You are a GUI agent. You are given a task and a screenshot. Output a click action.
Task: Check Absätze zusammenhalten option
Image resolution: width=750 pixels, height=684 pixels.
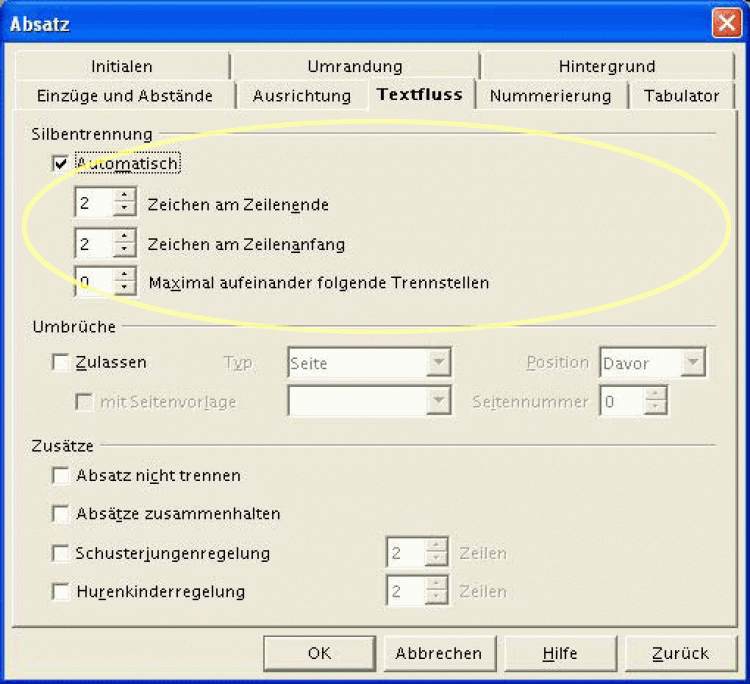click(60, 514)
